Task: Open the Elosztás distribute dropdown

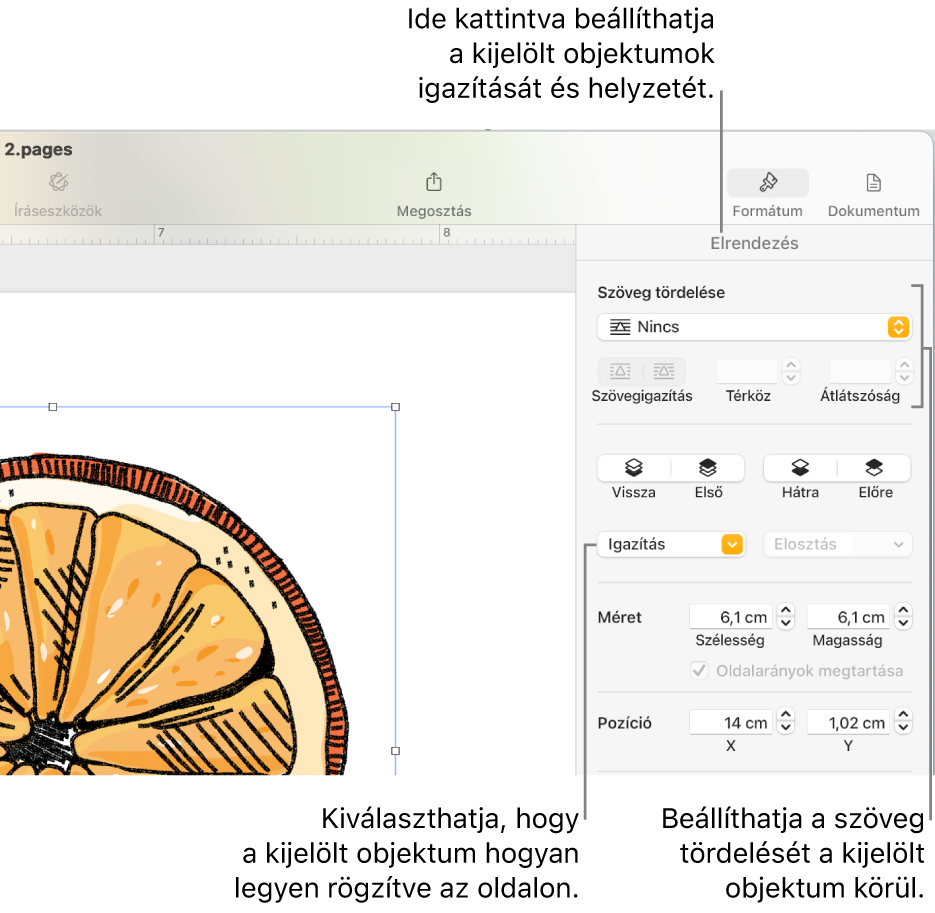Action: coord(838,544)
